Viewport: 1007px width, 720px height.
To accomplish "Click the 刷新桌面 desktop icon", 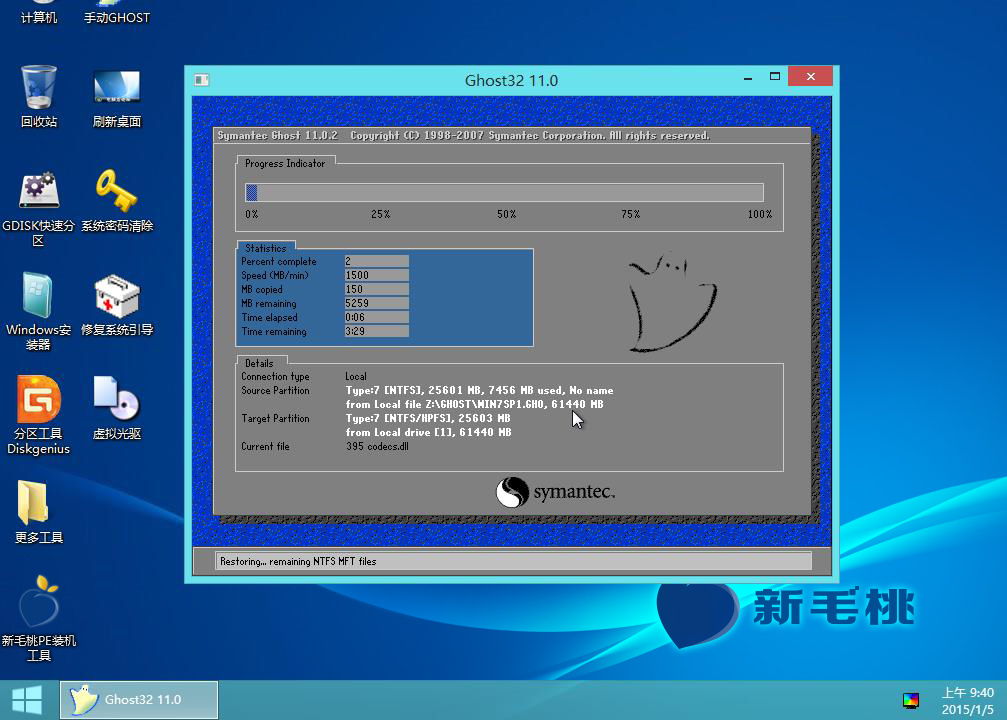I will click(117, 96).
